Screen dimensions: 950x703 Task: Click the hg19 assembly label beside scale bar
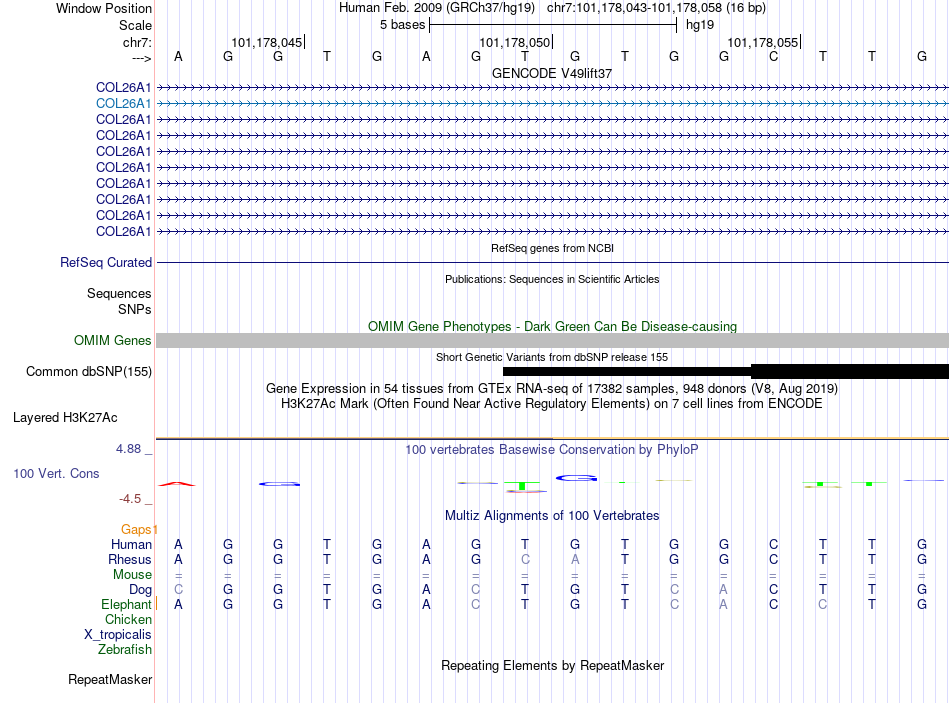click(x=700, y=25)
